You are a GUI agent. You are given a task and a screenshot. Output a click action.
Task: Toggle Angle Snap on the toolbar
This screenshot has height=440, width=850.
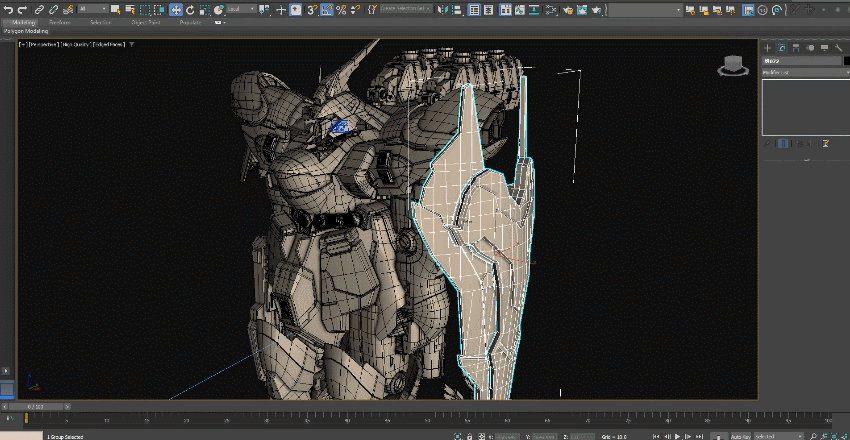[x=326, y=9]
